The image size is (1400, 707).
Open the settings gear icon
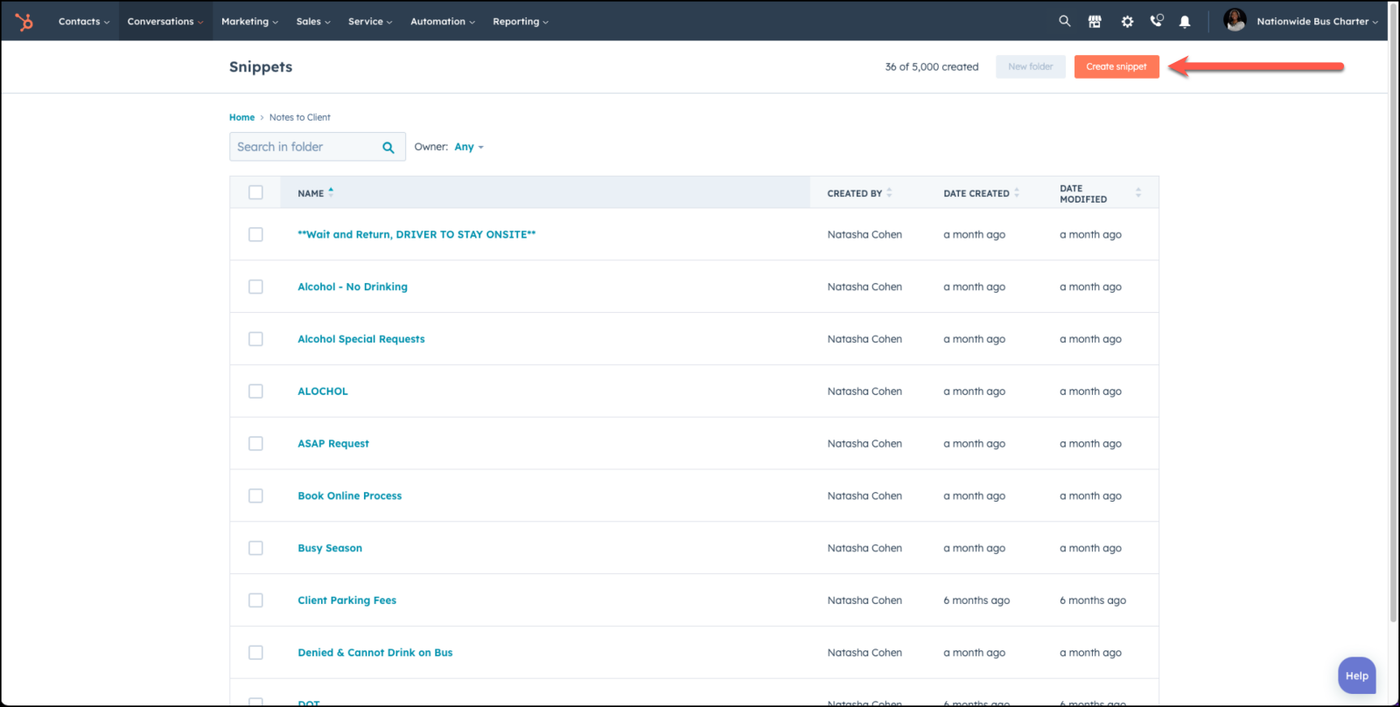1127,21
